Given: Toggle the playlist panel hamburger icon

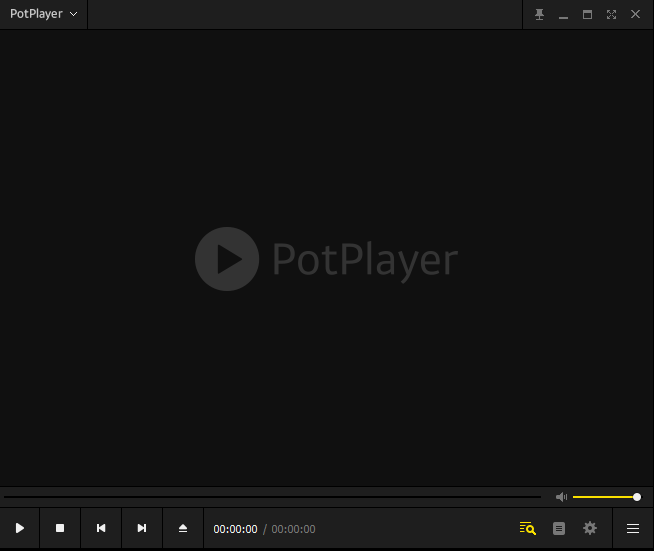Looking at the screenshot, I should click(633, 528).
